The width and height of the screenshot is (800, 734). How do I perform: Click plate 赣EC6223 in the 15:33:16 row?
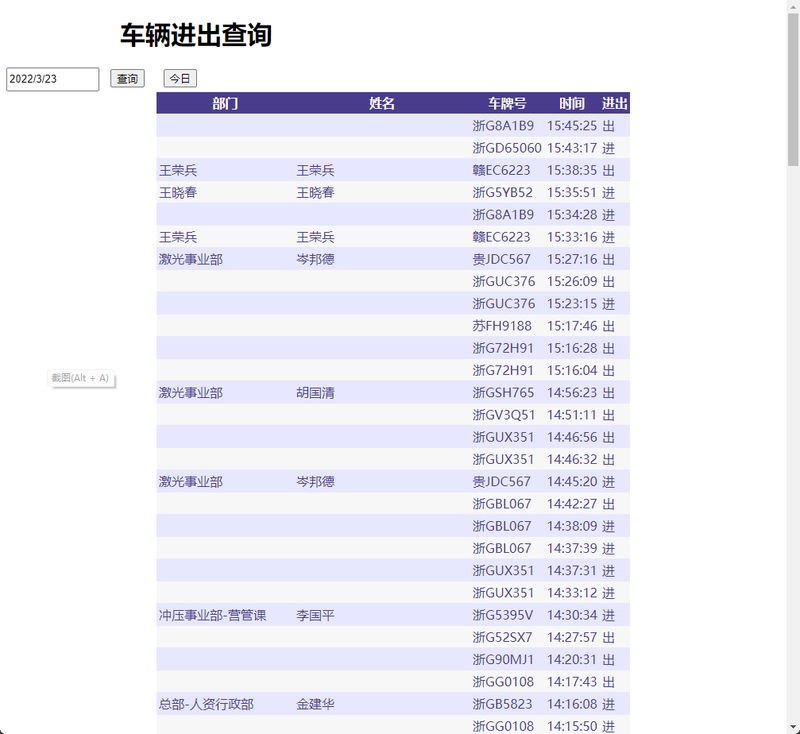coord(502,237)
